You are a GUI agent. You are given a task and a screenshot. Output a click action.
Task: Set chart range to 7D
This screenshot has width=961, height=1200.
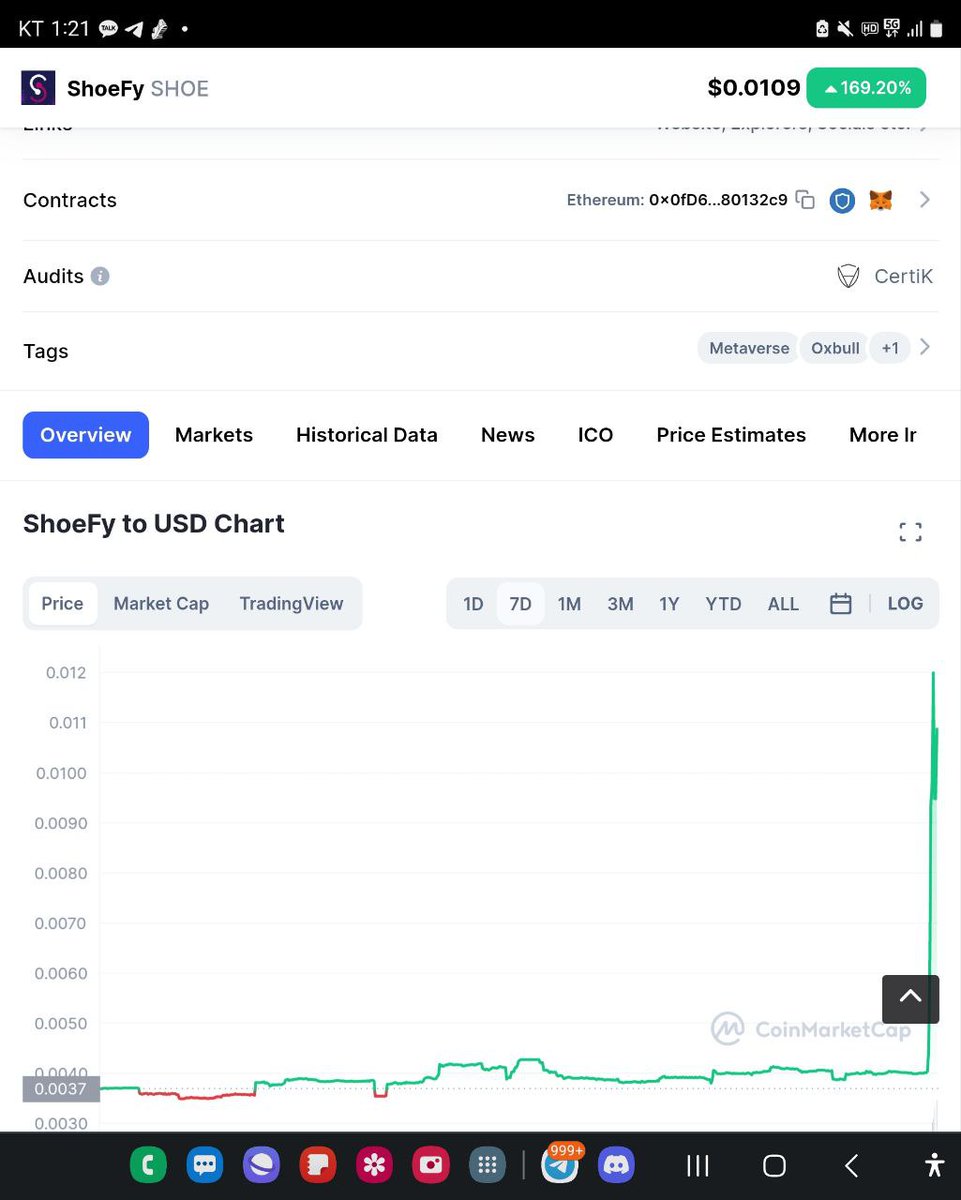click(520, 604)
